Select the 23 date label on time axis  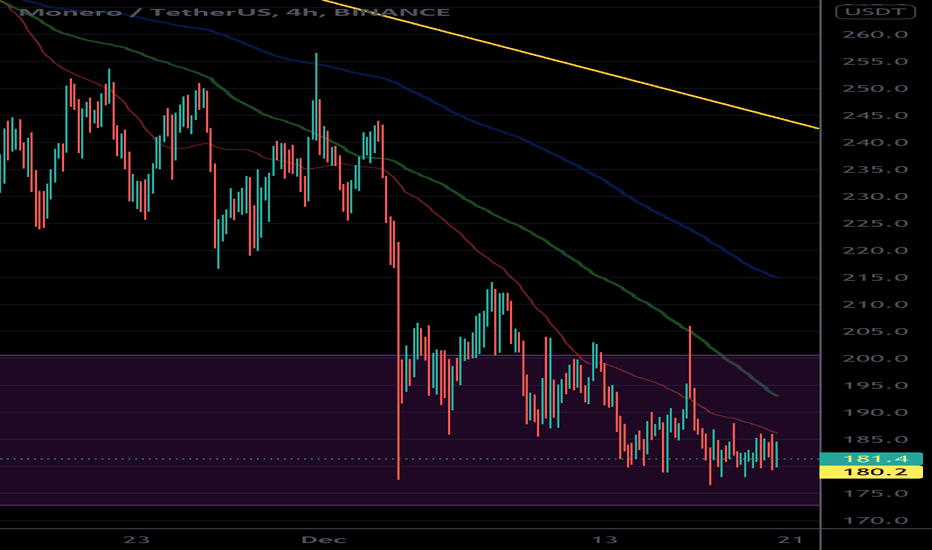tap(136, 540)
